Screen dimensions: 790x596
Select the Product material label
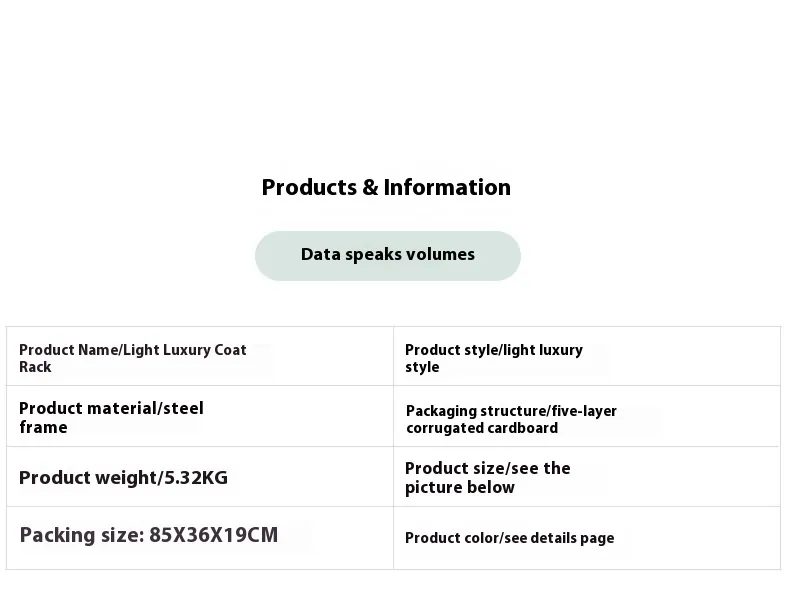pos(88,408)
